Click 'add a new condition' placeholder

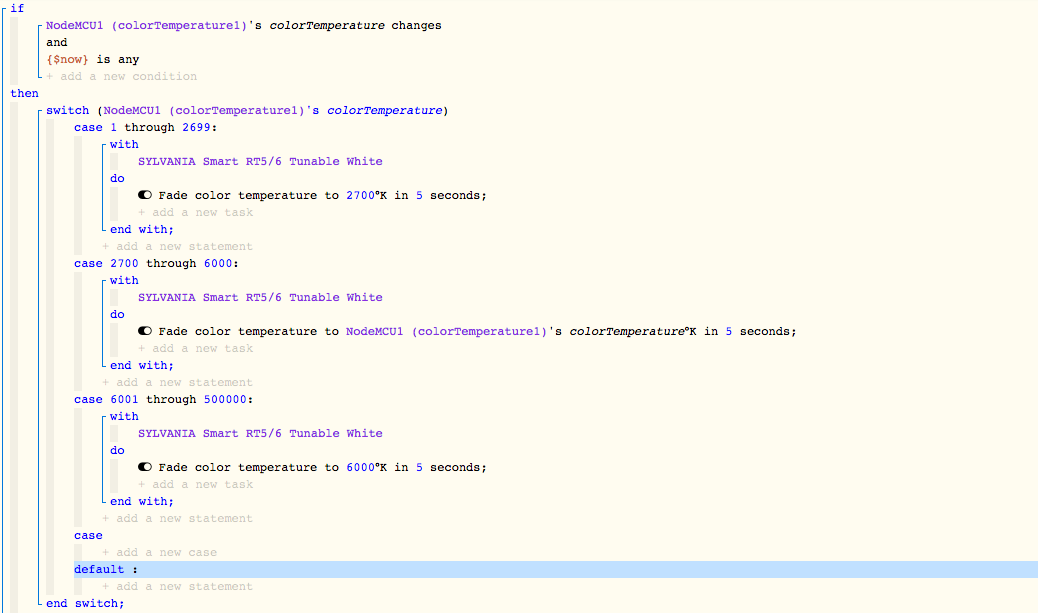pos(122,76)
